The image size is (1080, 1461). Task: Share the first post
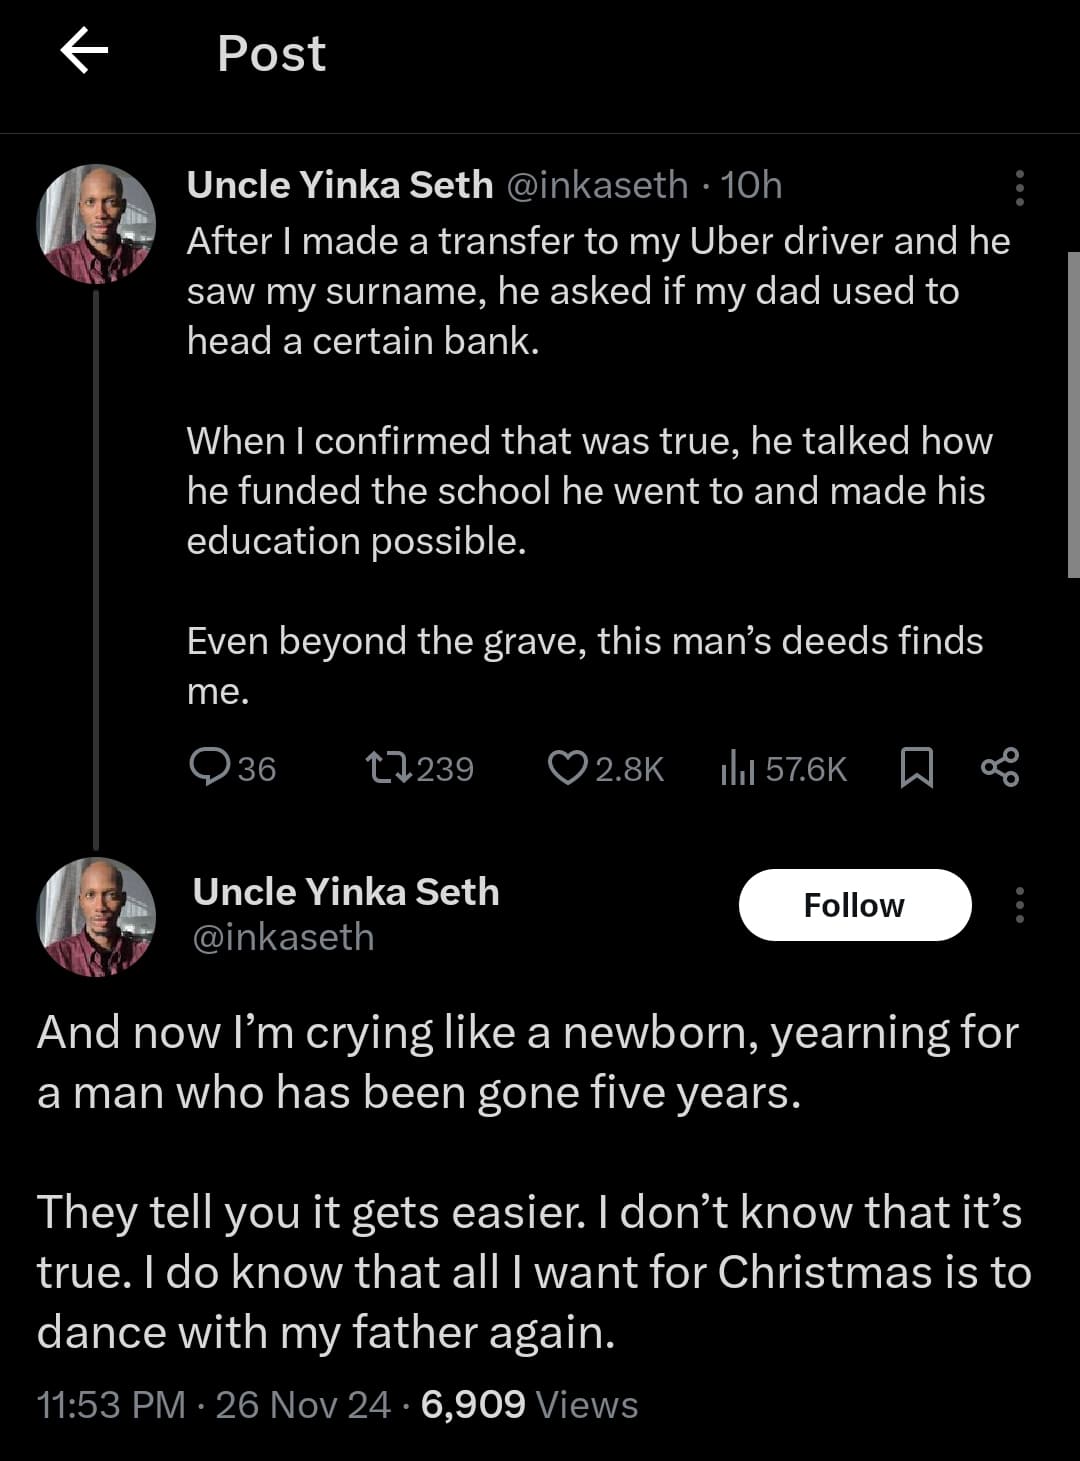click(x=1000, y=767)
